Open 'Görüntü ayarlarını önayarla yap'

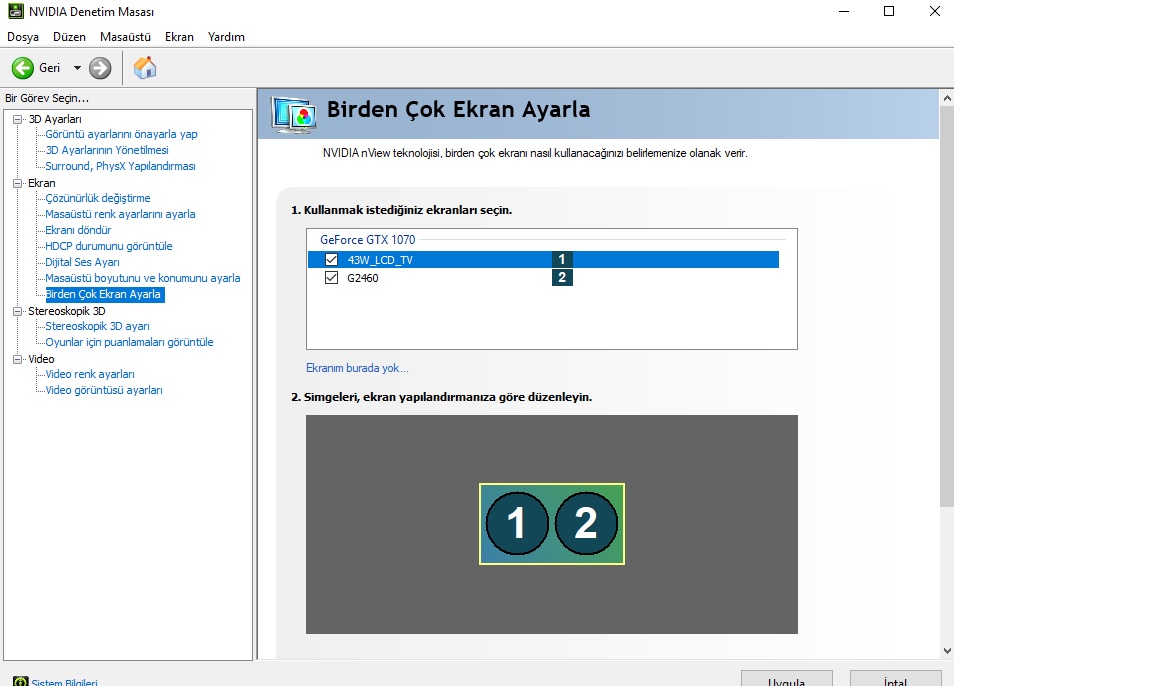[x=121, y=134]
